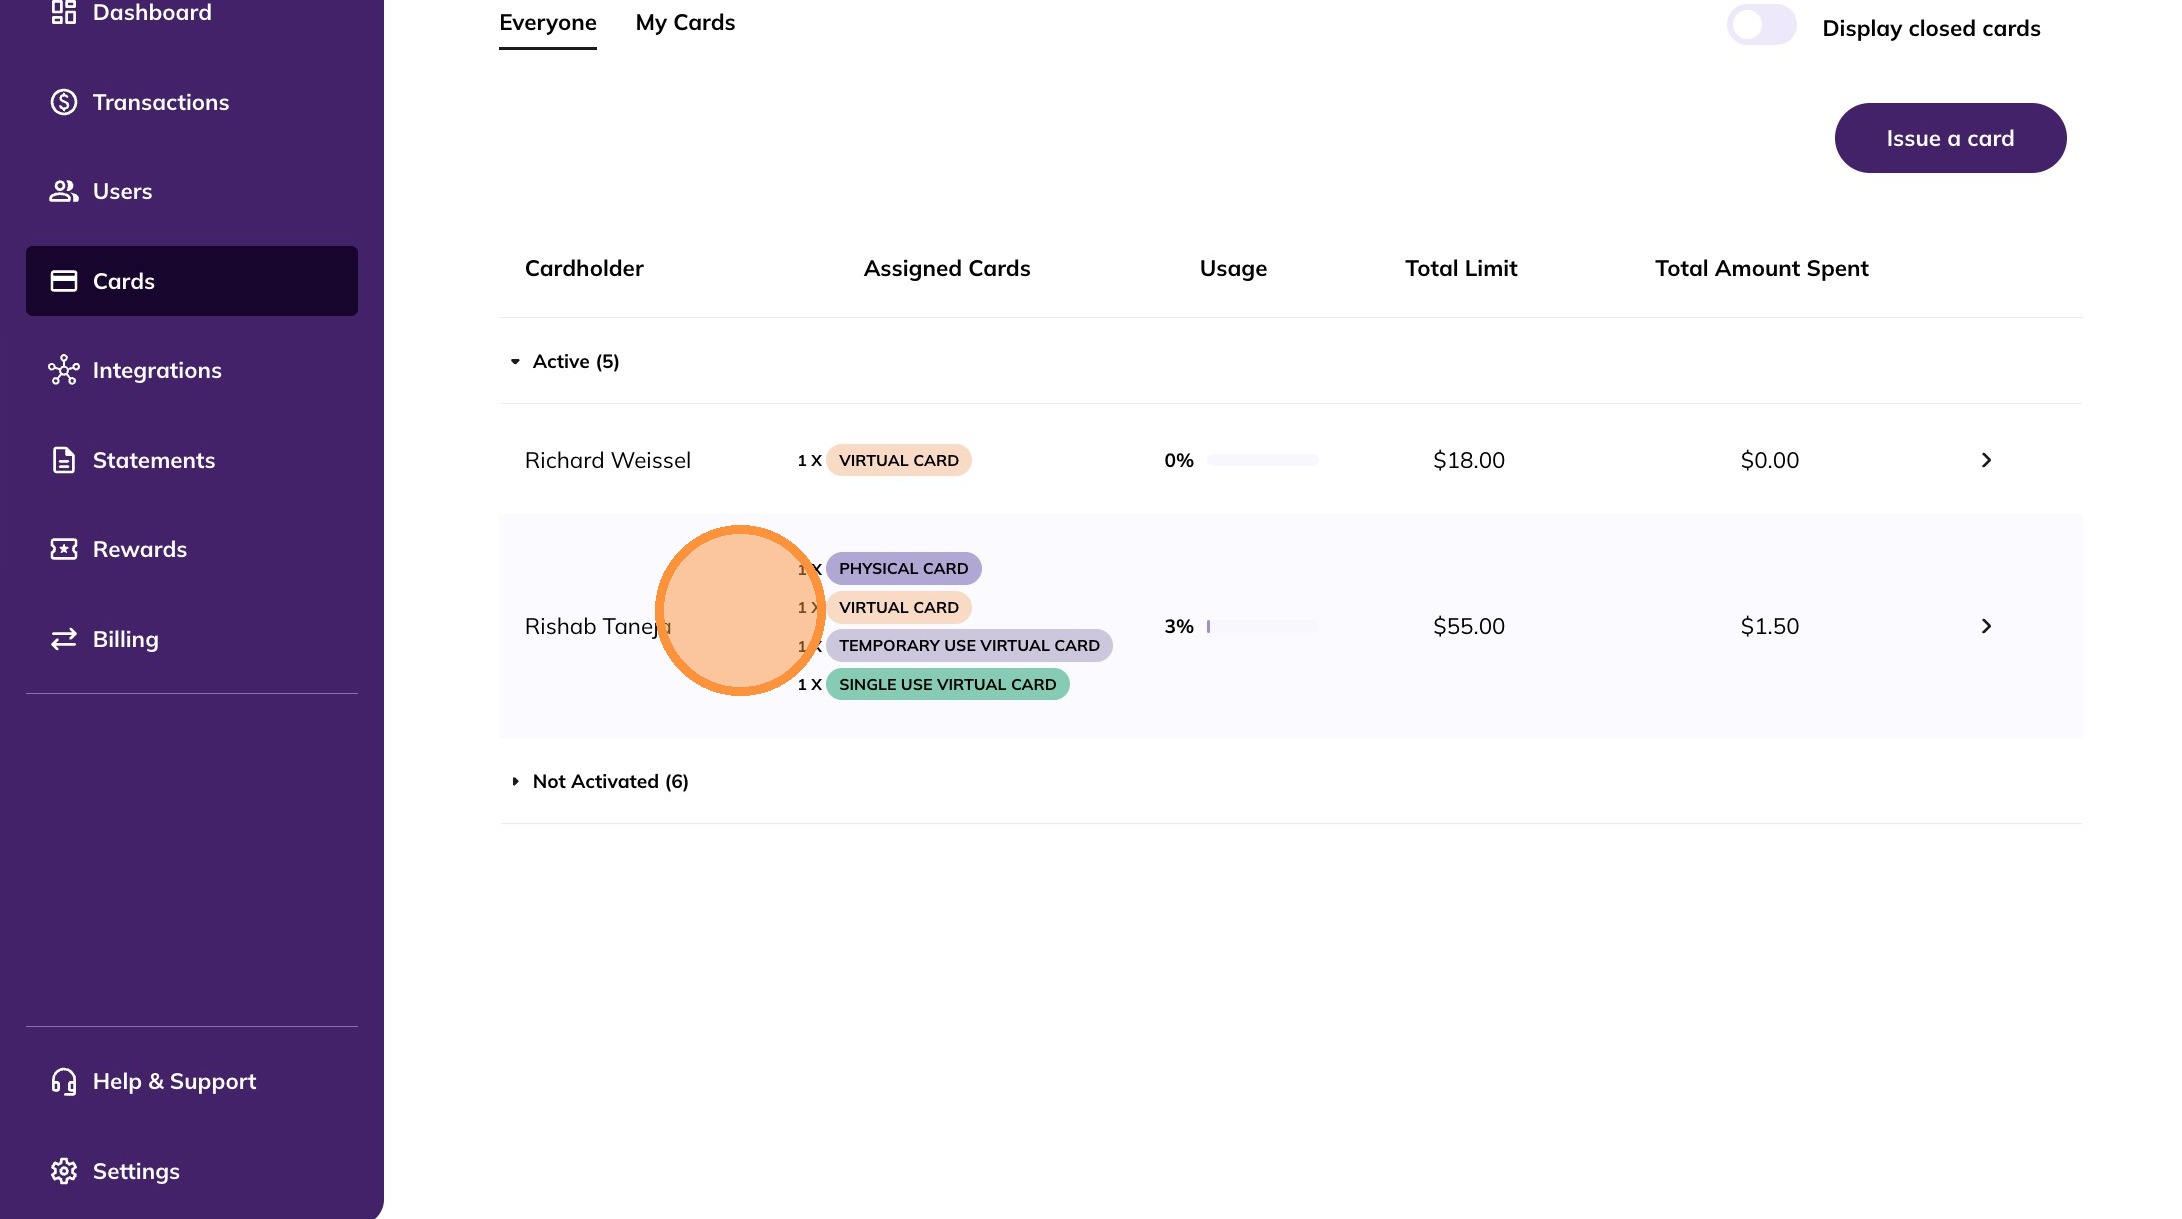Click the Integrations network icon
2182x1219 pixels.
64,370
